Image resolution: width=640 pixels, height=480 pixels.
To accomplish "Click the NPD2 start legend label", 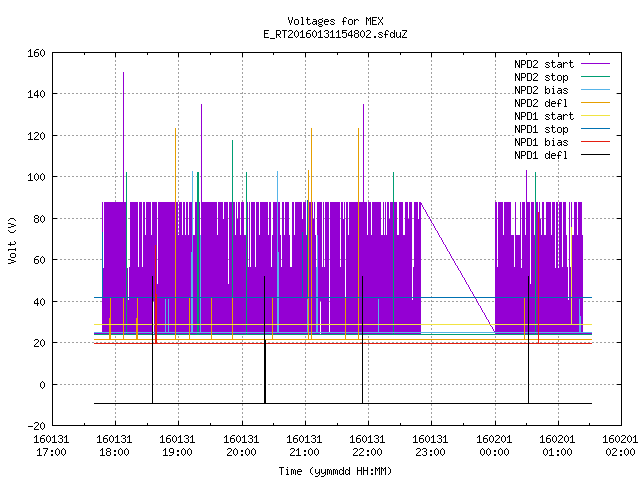I will click(x=544, y=64).
